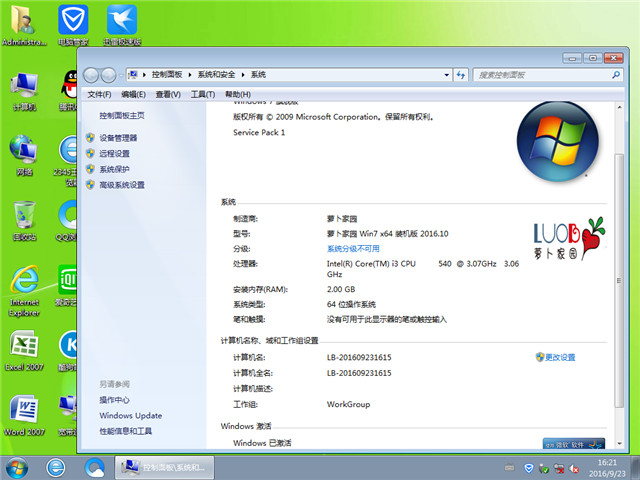640x480 pixels.
Task: Open the green iQIYI desktop icon
Action: pos(67,285)
